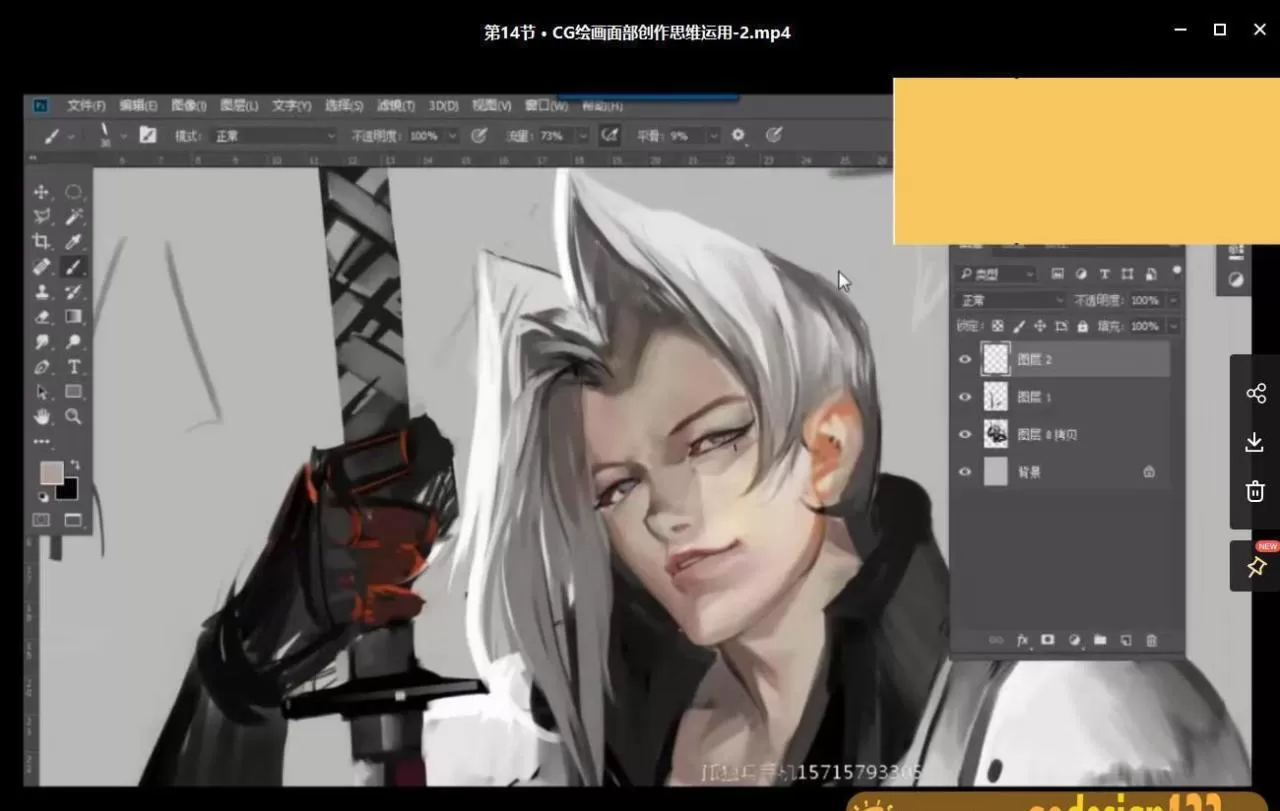This screenshot has height=811, width=1280.
Task: Click the share button in player sidebar
Action: point(1255,393)
